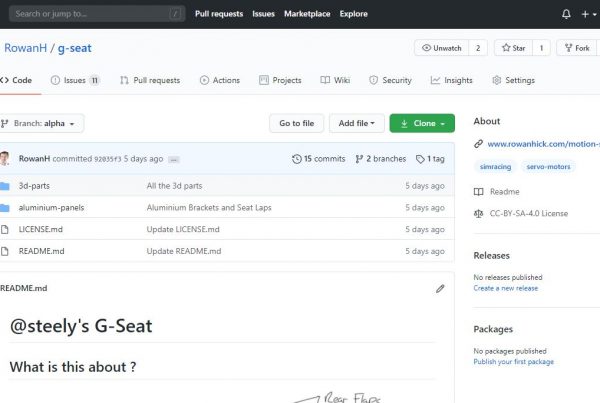Open RowanH's avatar in commit row
Viewport: 600px width, 403px height.
(5, 158)
